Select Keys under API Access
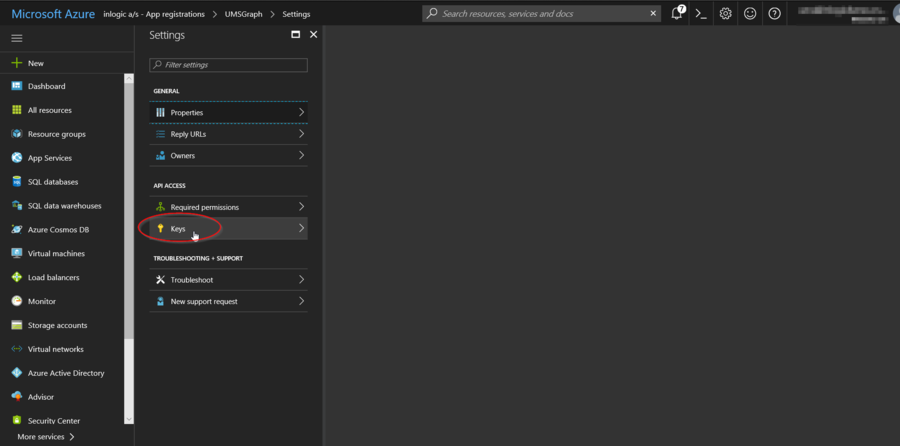900x446 pixels. [178, 229]
